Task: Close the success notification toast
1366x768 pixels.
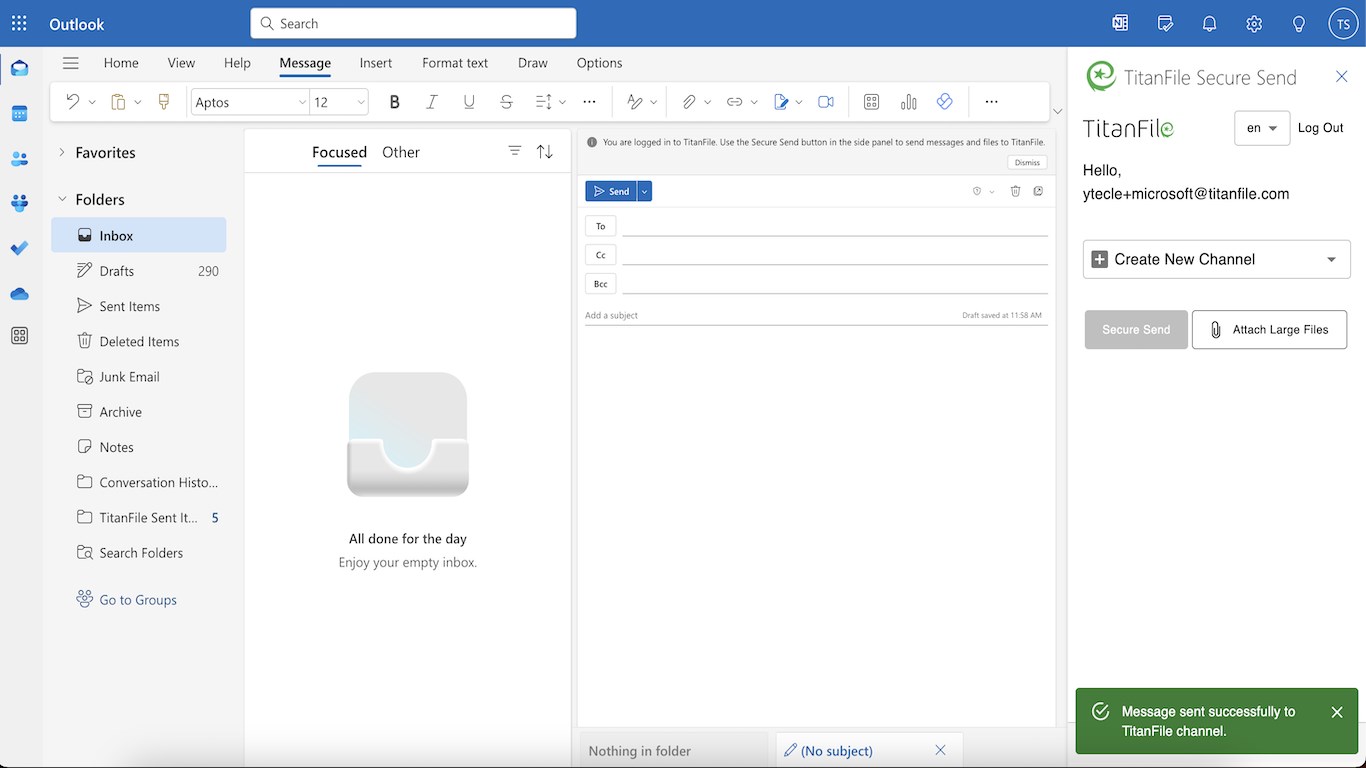Action: point(1337,712)
